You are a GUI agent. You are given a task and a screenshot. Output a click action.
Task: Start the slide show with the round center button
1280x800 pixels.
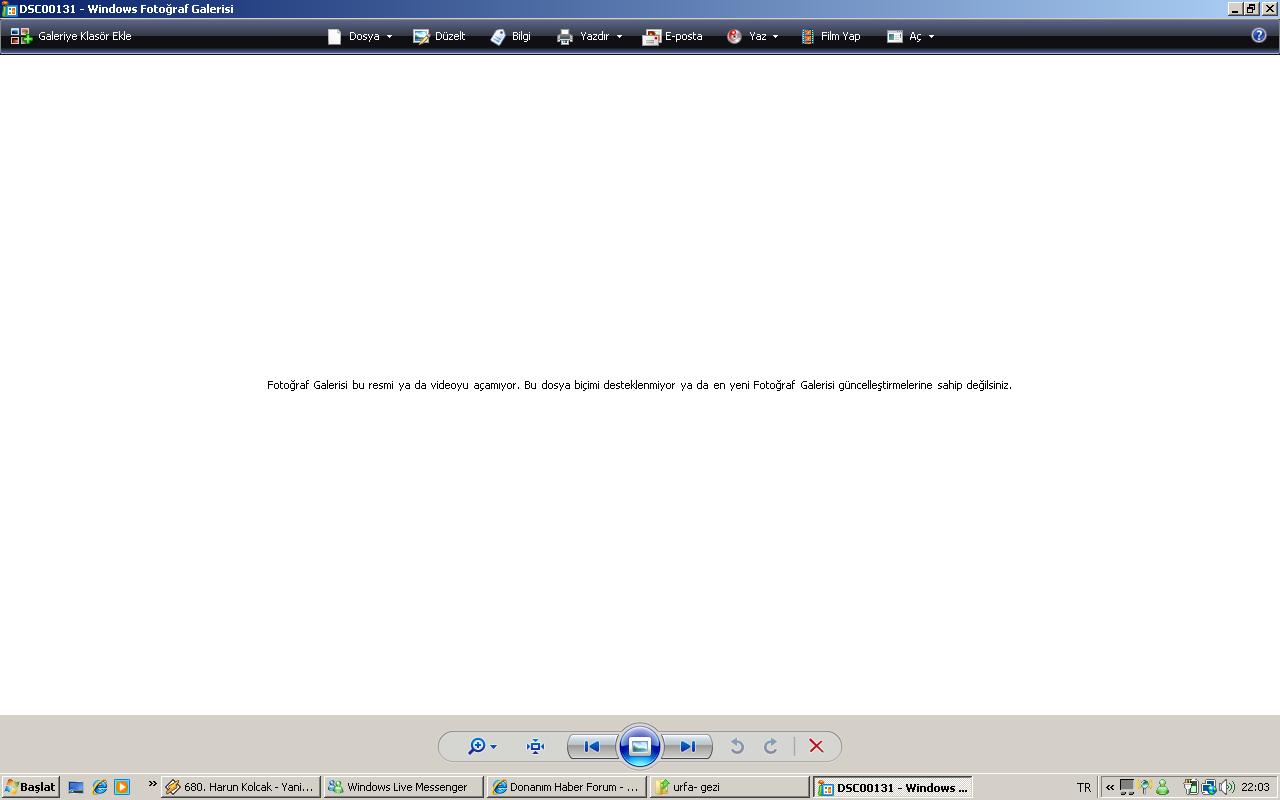(x=640, y=746)
